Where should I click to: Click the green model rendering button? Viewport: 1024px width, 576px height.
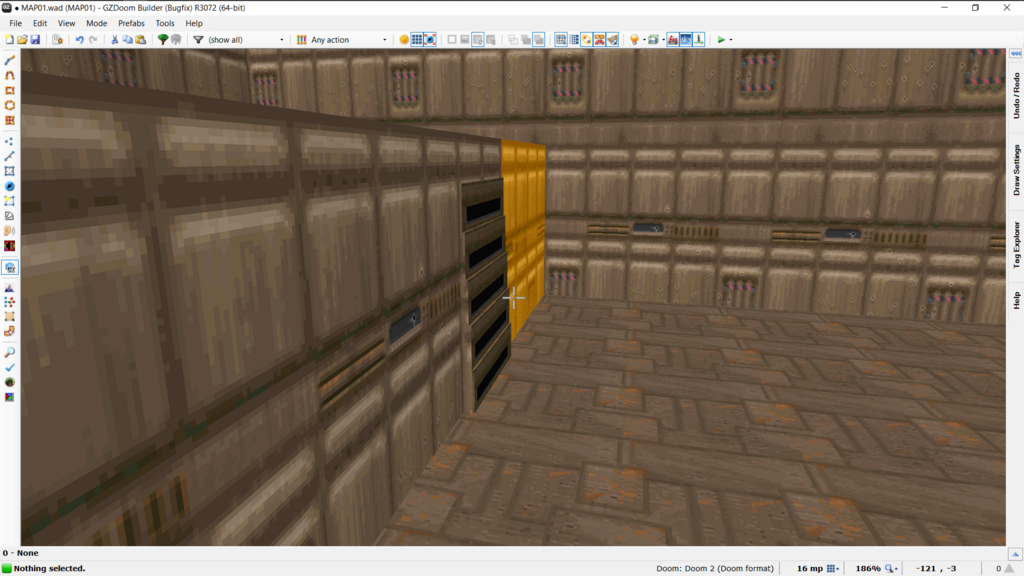653,40
